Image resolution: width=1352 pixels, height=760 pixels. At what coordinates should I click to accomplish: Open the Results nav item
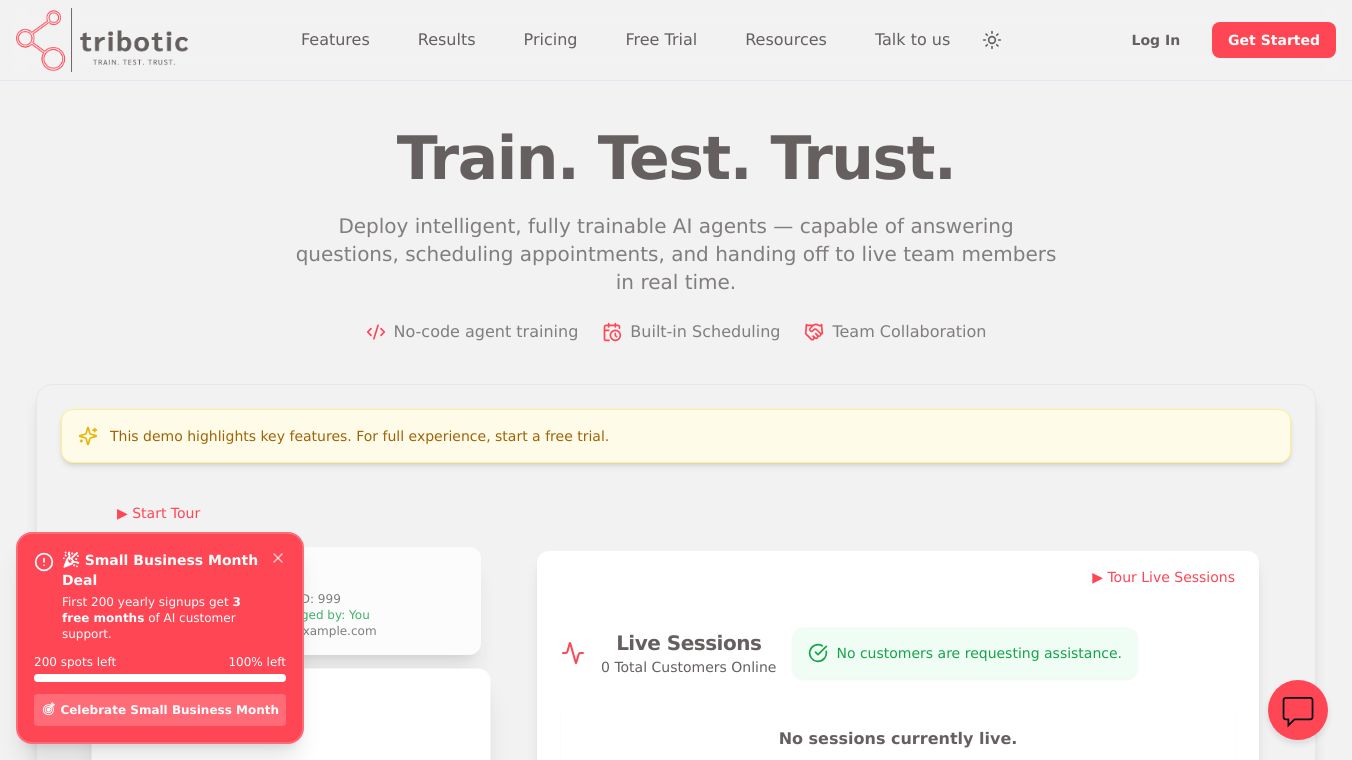pos(446,40)
